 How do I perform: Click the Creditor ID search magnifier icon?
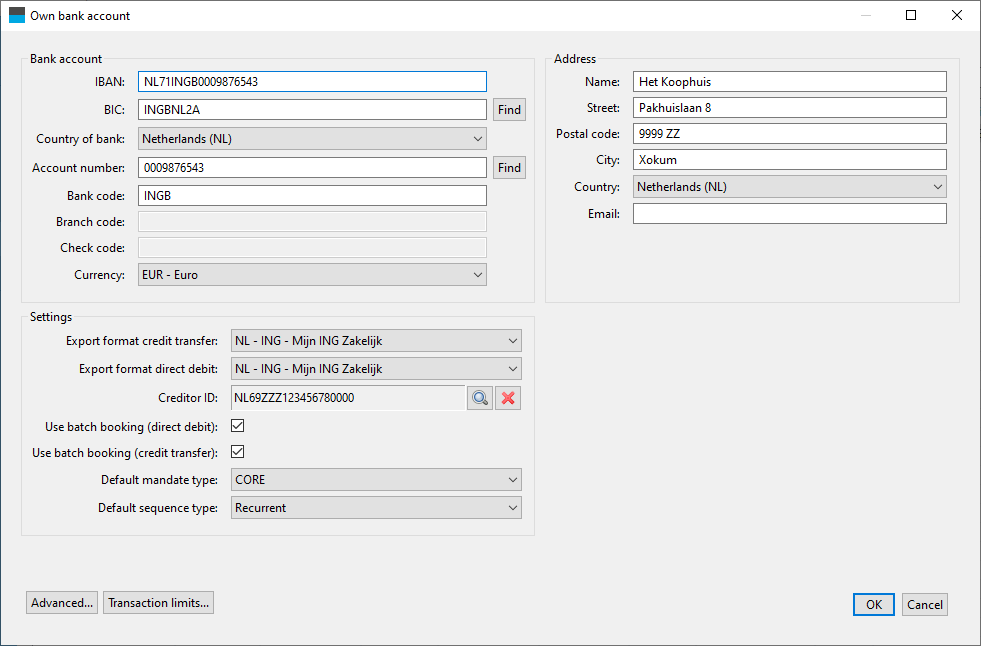[x=480, y=398]
